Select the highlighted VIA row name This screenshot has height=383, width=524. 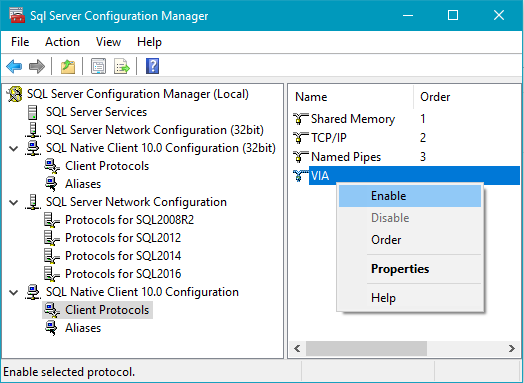click(320, 176)
